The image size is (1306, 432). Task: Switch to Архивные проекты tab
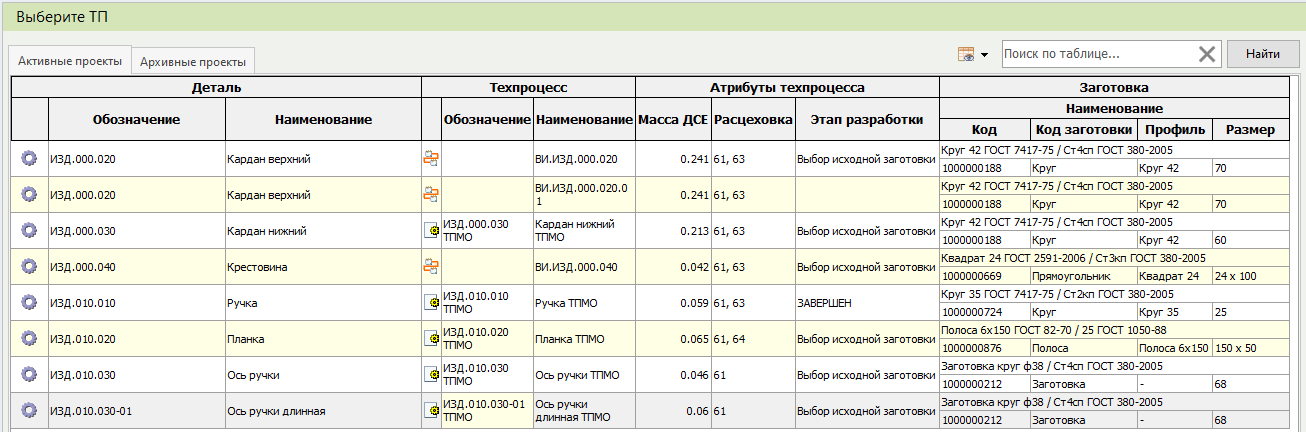click(195, 61)
